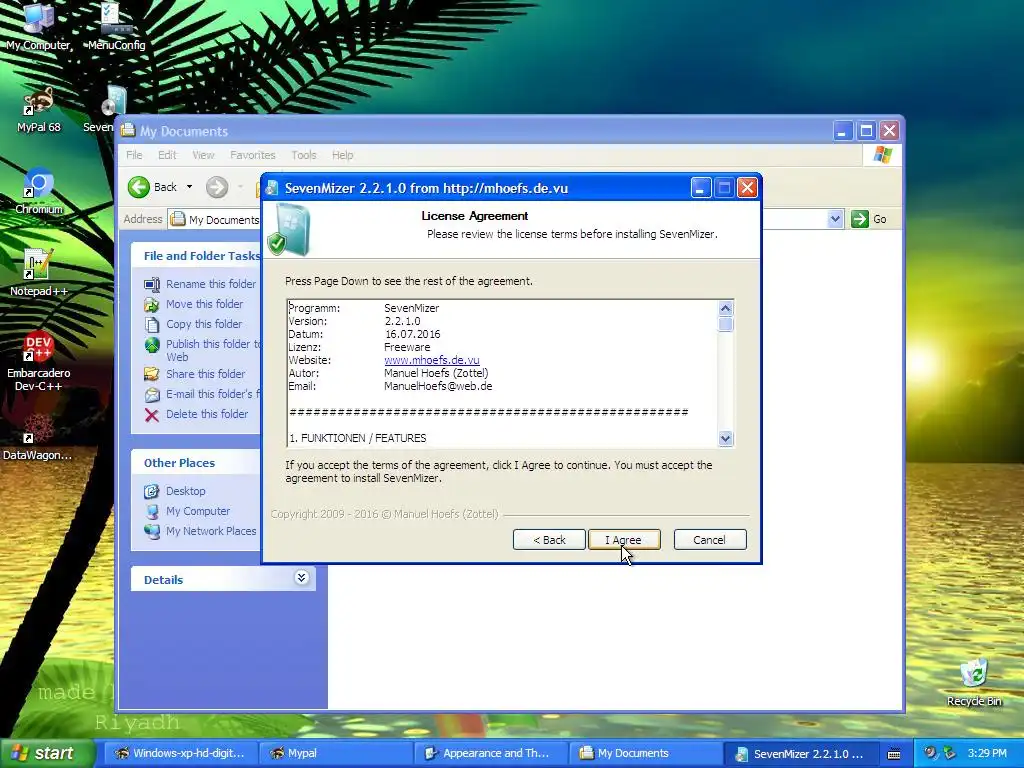Open www.mhoefs.de.vu link
1024x768 pixels.
point(432,360)
